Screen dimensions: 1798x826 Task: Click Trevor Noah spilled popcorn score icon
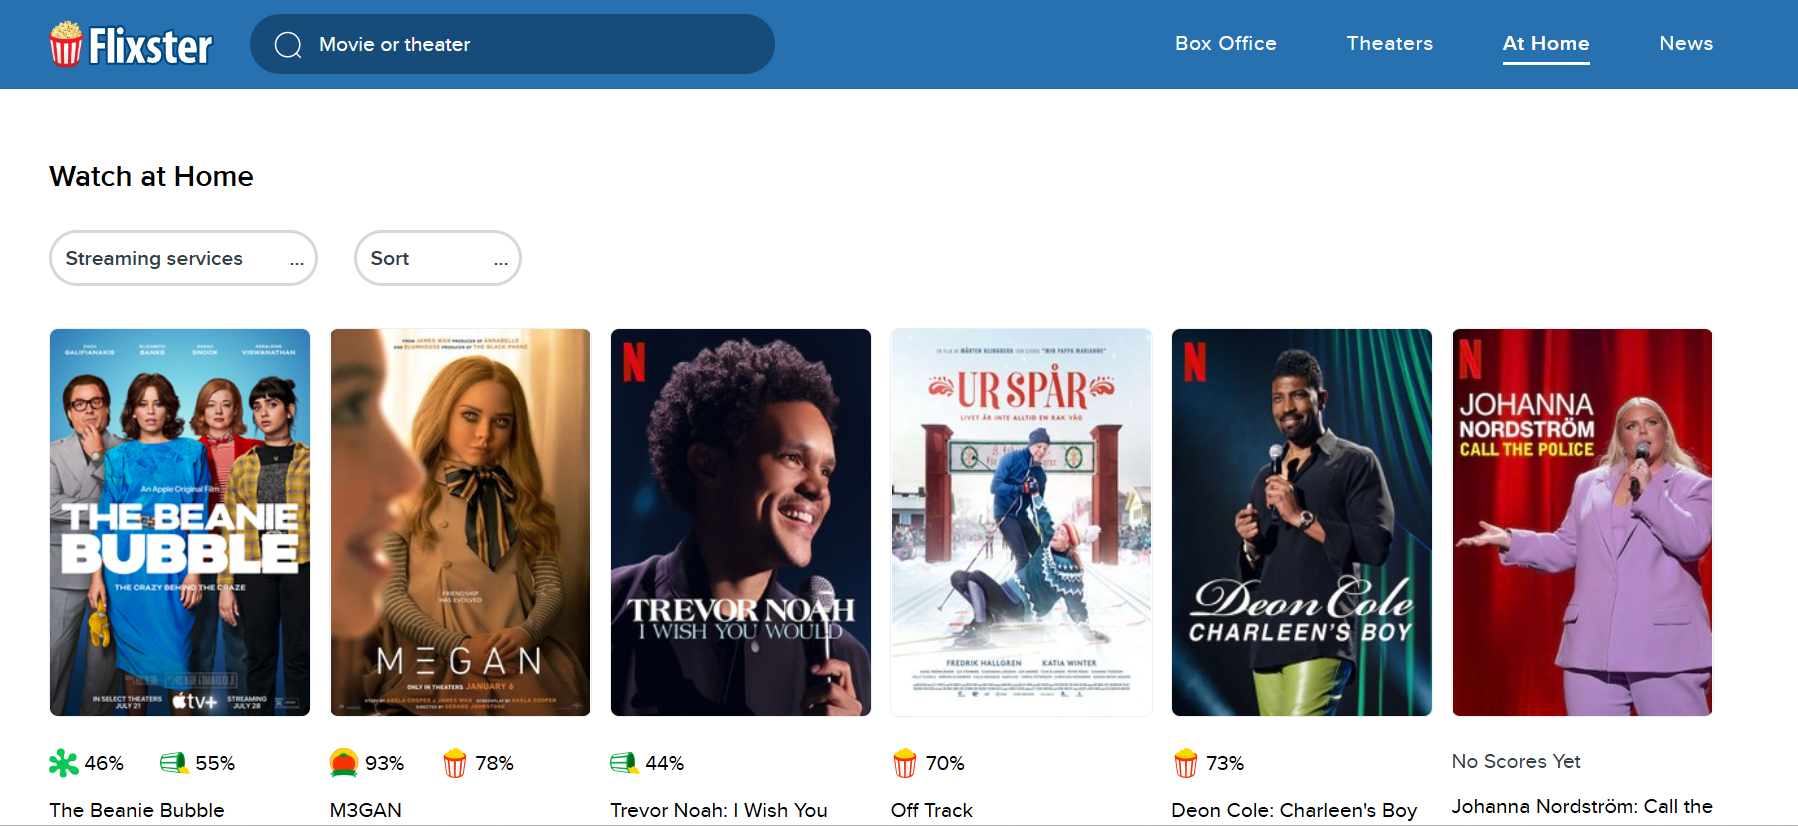(x=624, y=763)
